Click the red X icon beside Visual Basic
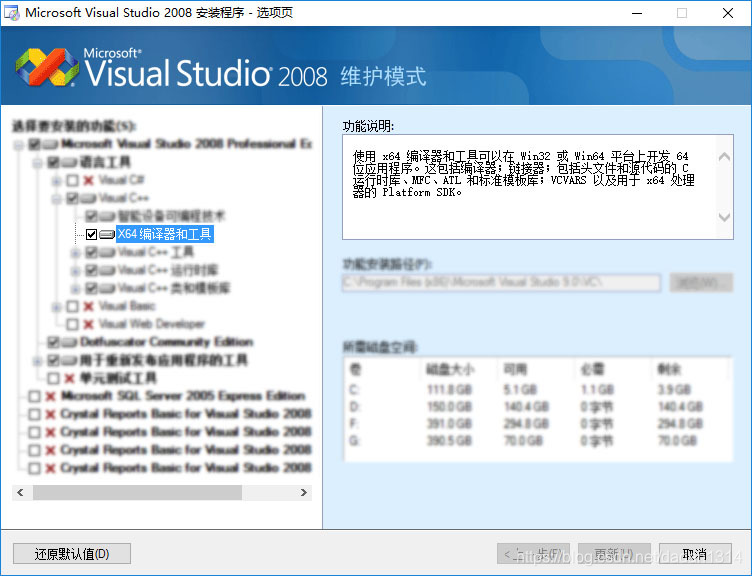The width and height of the screenshot is (752, 576). 88,306
